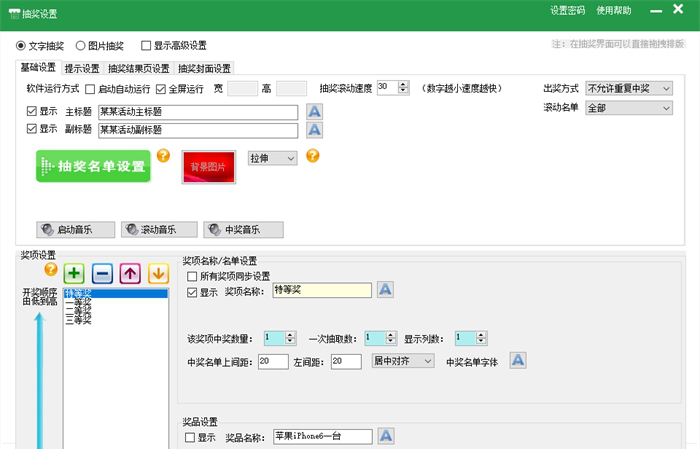Click 主标题 text field

(198, 112)
